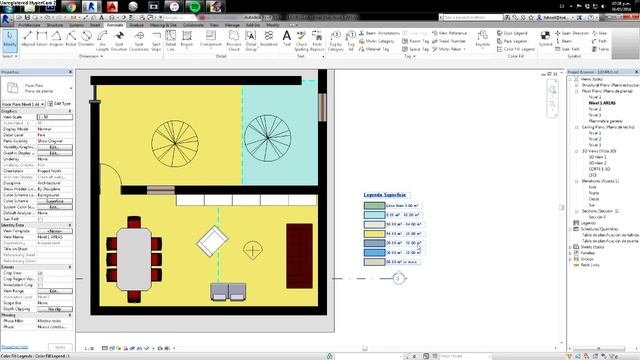The height and width of the screenshot is (360, 640).
Task: Switch to the Analyze ribbon tab
Action: (x=136, y=25)
